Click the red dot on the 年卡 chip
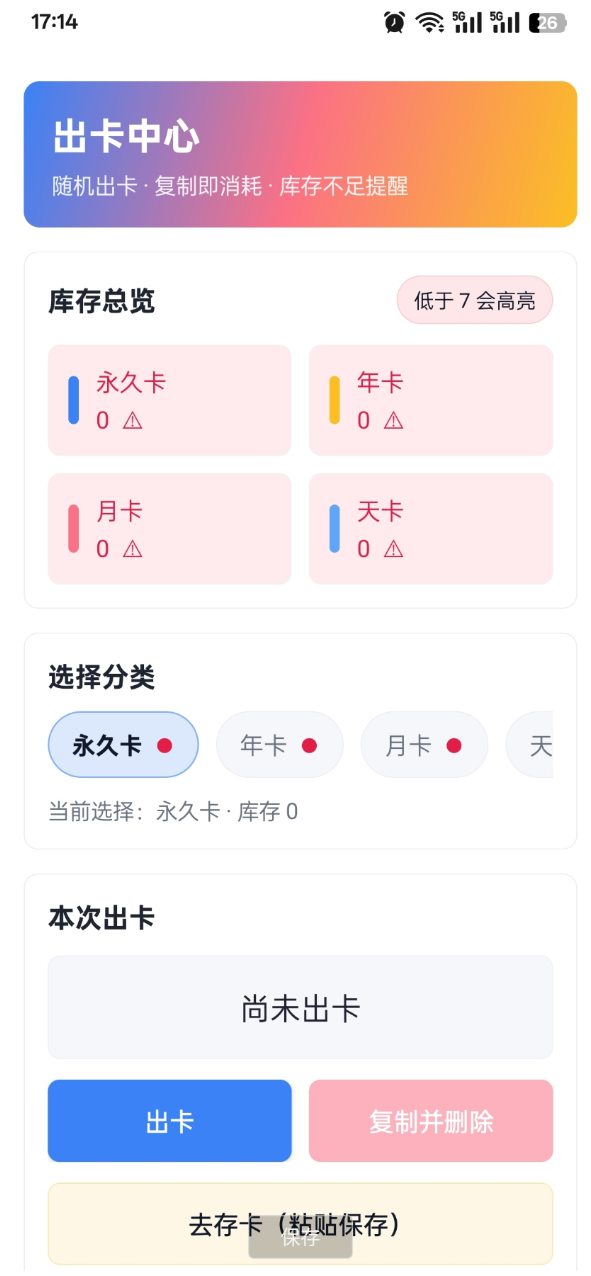The height and width of the screenshot is (1276, 591). [311, 744]
